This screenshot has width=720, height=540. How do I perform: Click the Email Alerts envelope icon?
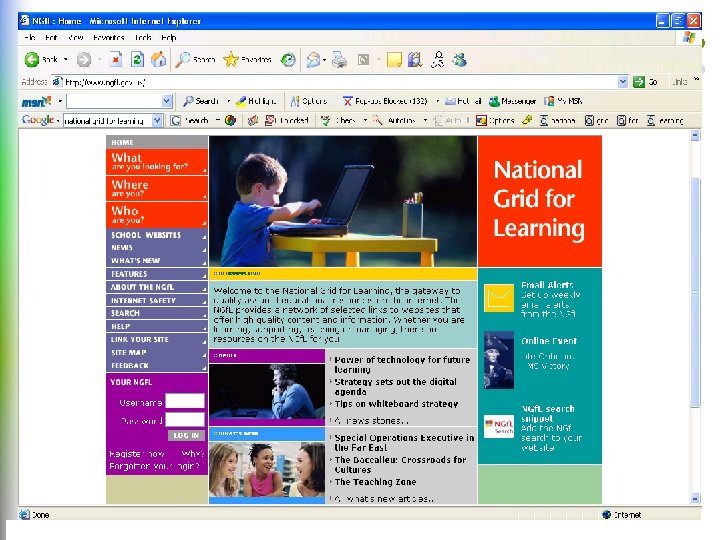pos(499,298)
